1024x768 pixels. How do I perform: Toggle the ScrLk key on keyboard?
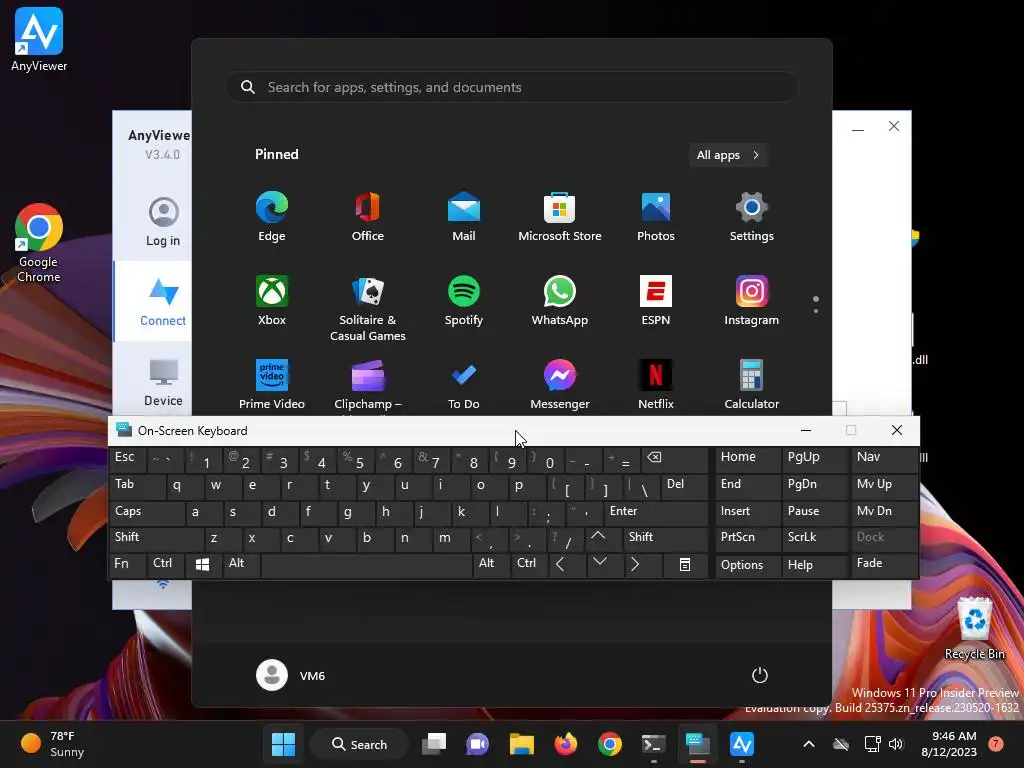814,539
